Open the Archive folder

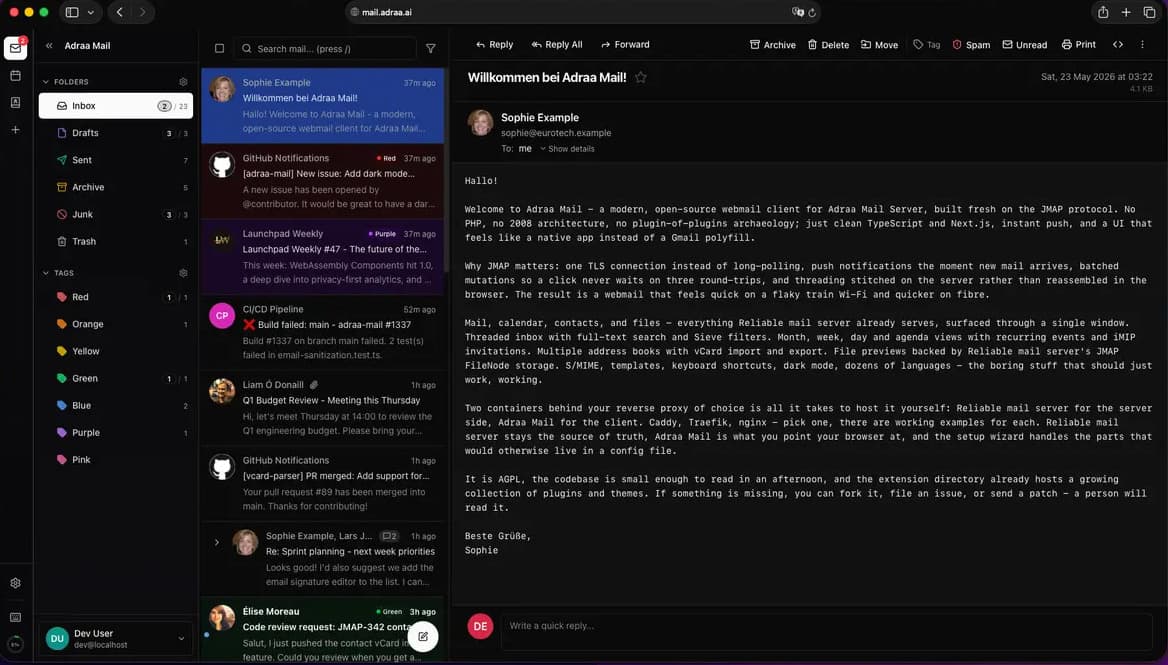115,188
